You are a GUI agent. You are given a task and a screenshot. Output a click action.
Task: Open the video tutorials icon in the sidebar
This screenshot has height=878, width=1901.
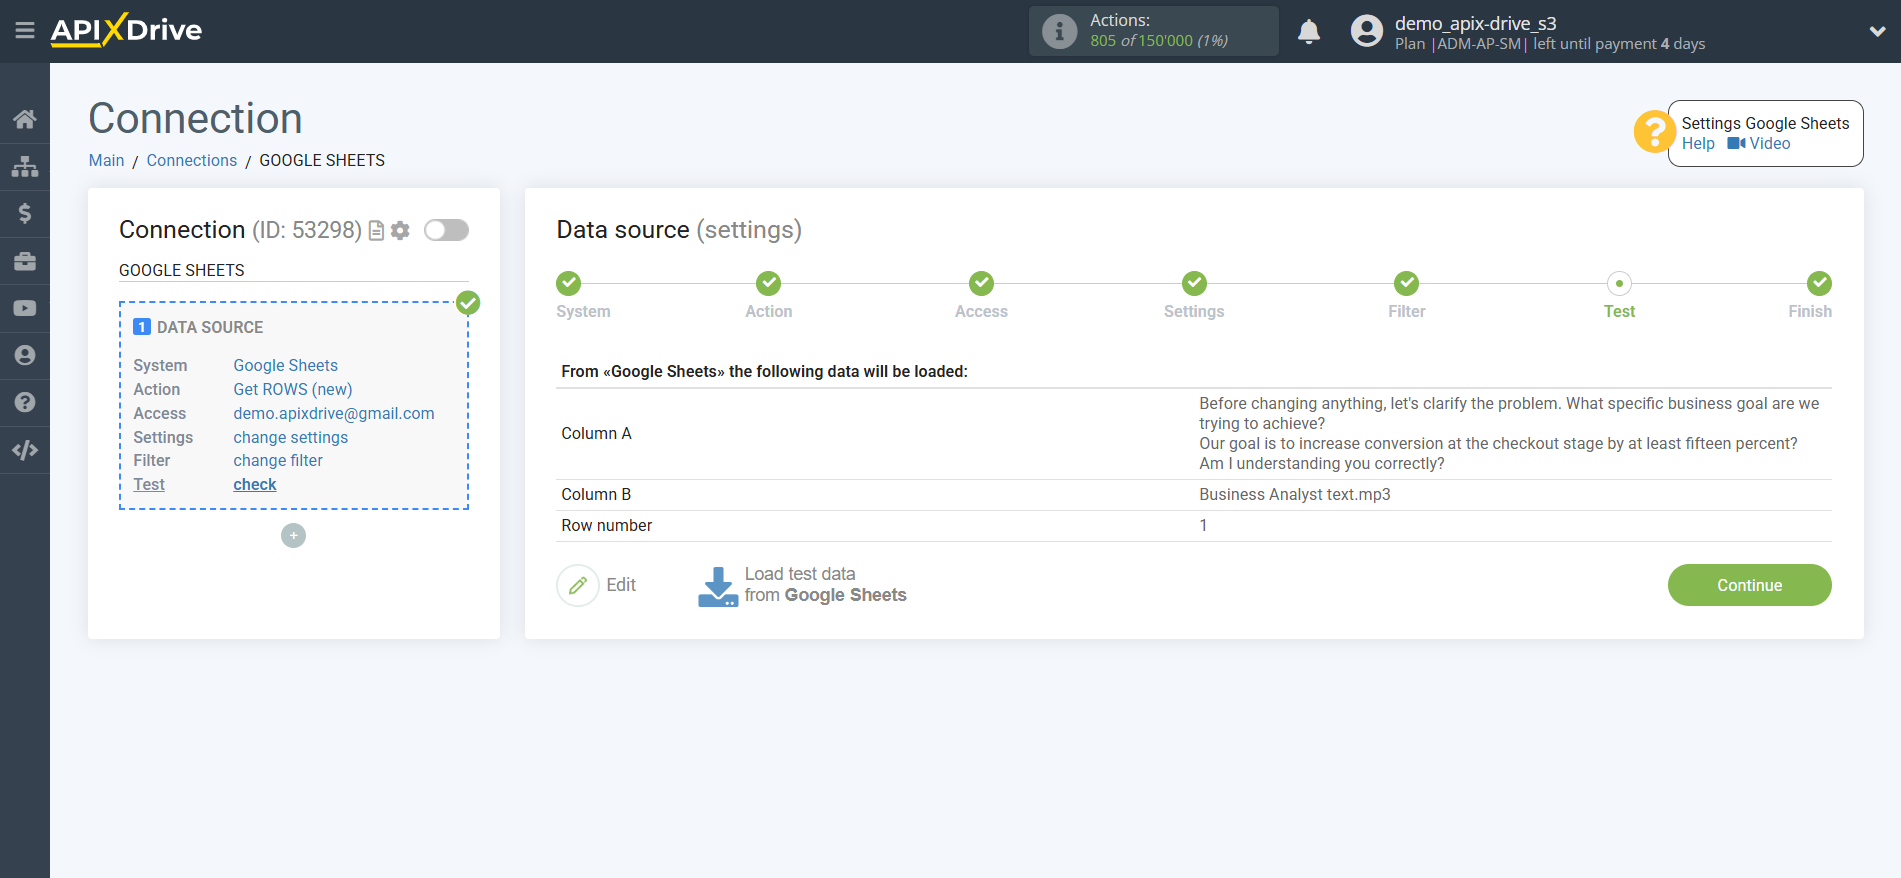[25, 308]
